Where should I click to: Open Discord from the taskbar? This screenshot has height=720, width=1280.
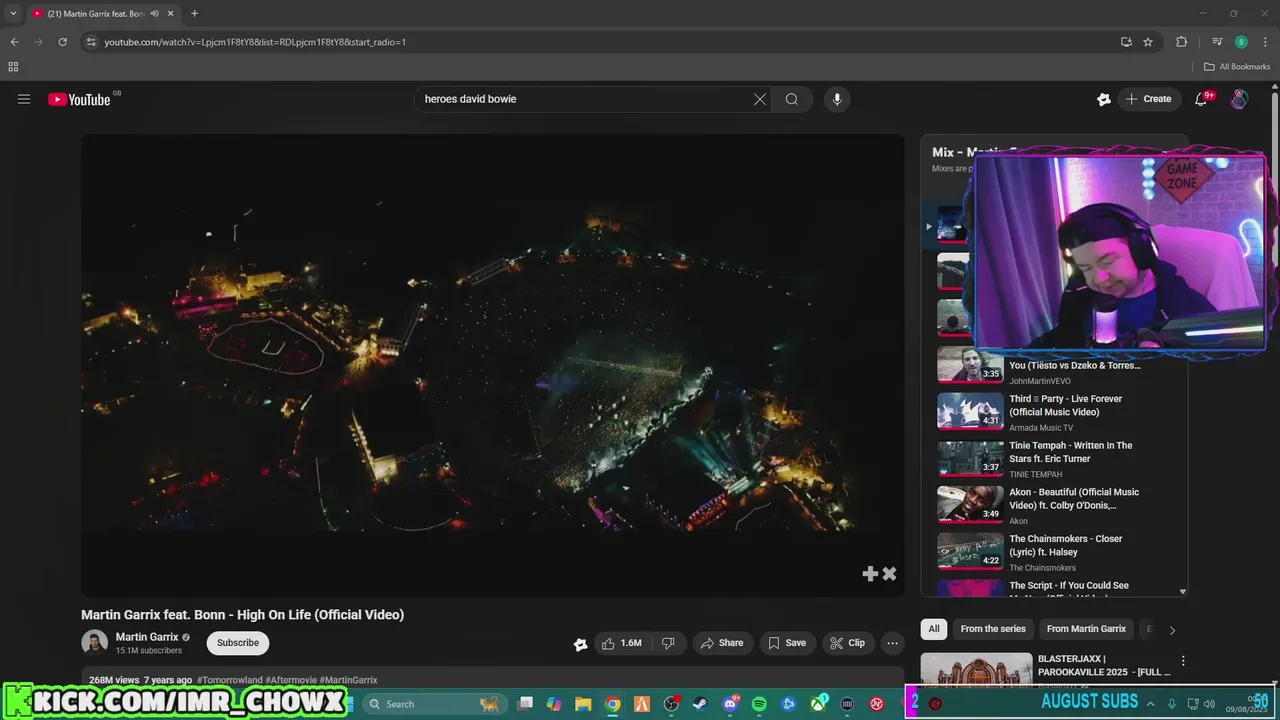point(730,704)
